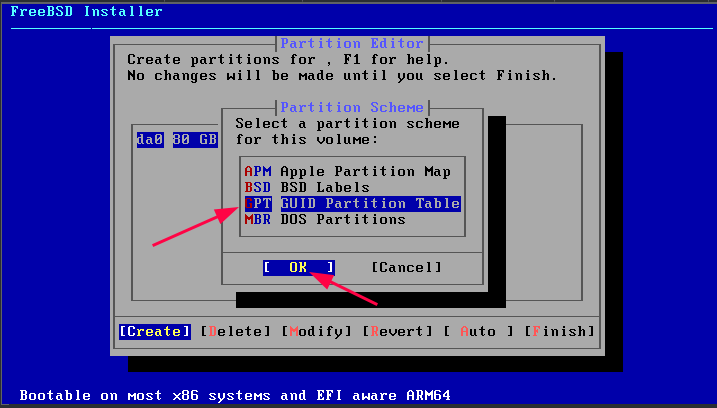This screenshot has height=408, width=717.
Task: Choose BSD Labels partition scheme
Action: click(307, 188)
